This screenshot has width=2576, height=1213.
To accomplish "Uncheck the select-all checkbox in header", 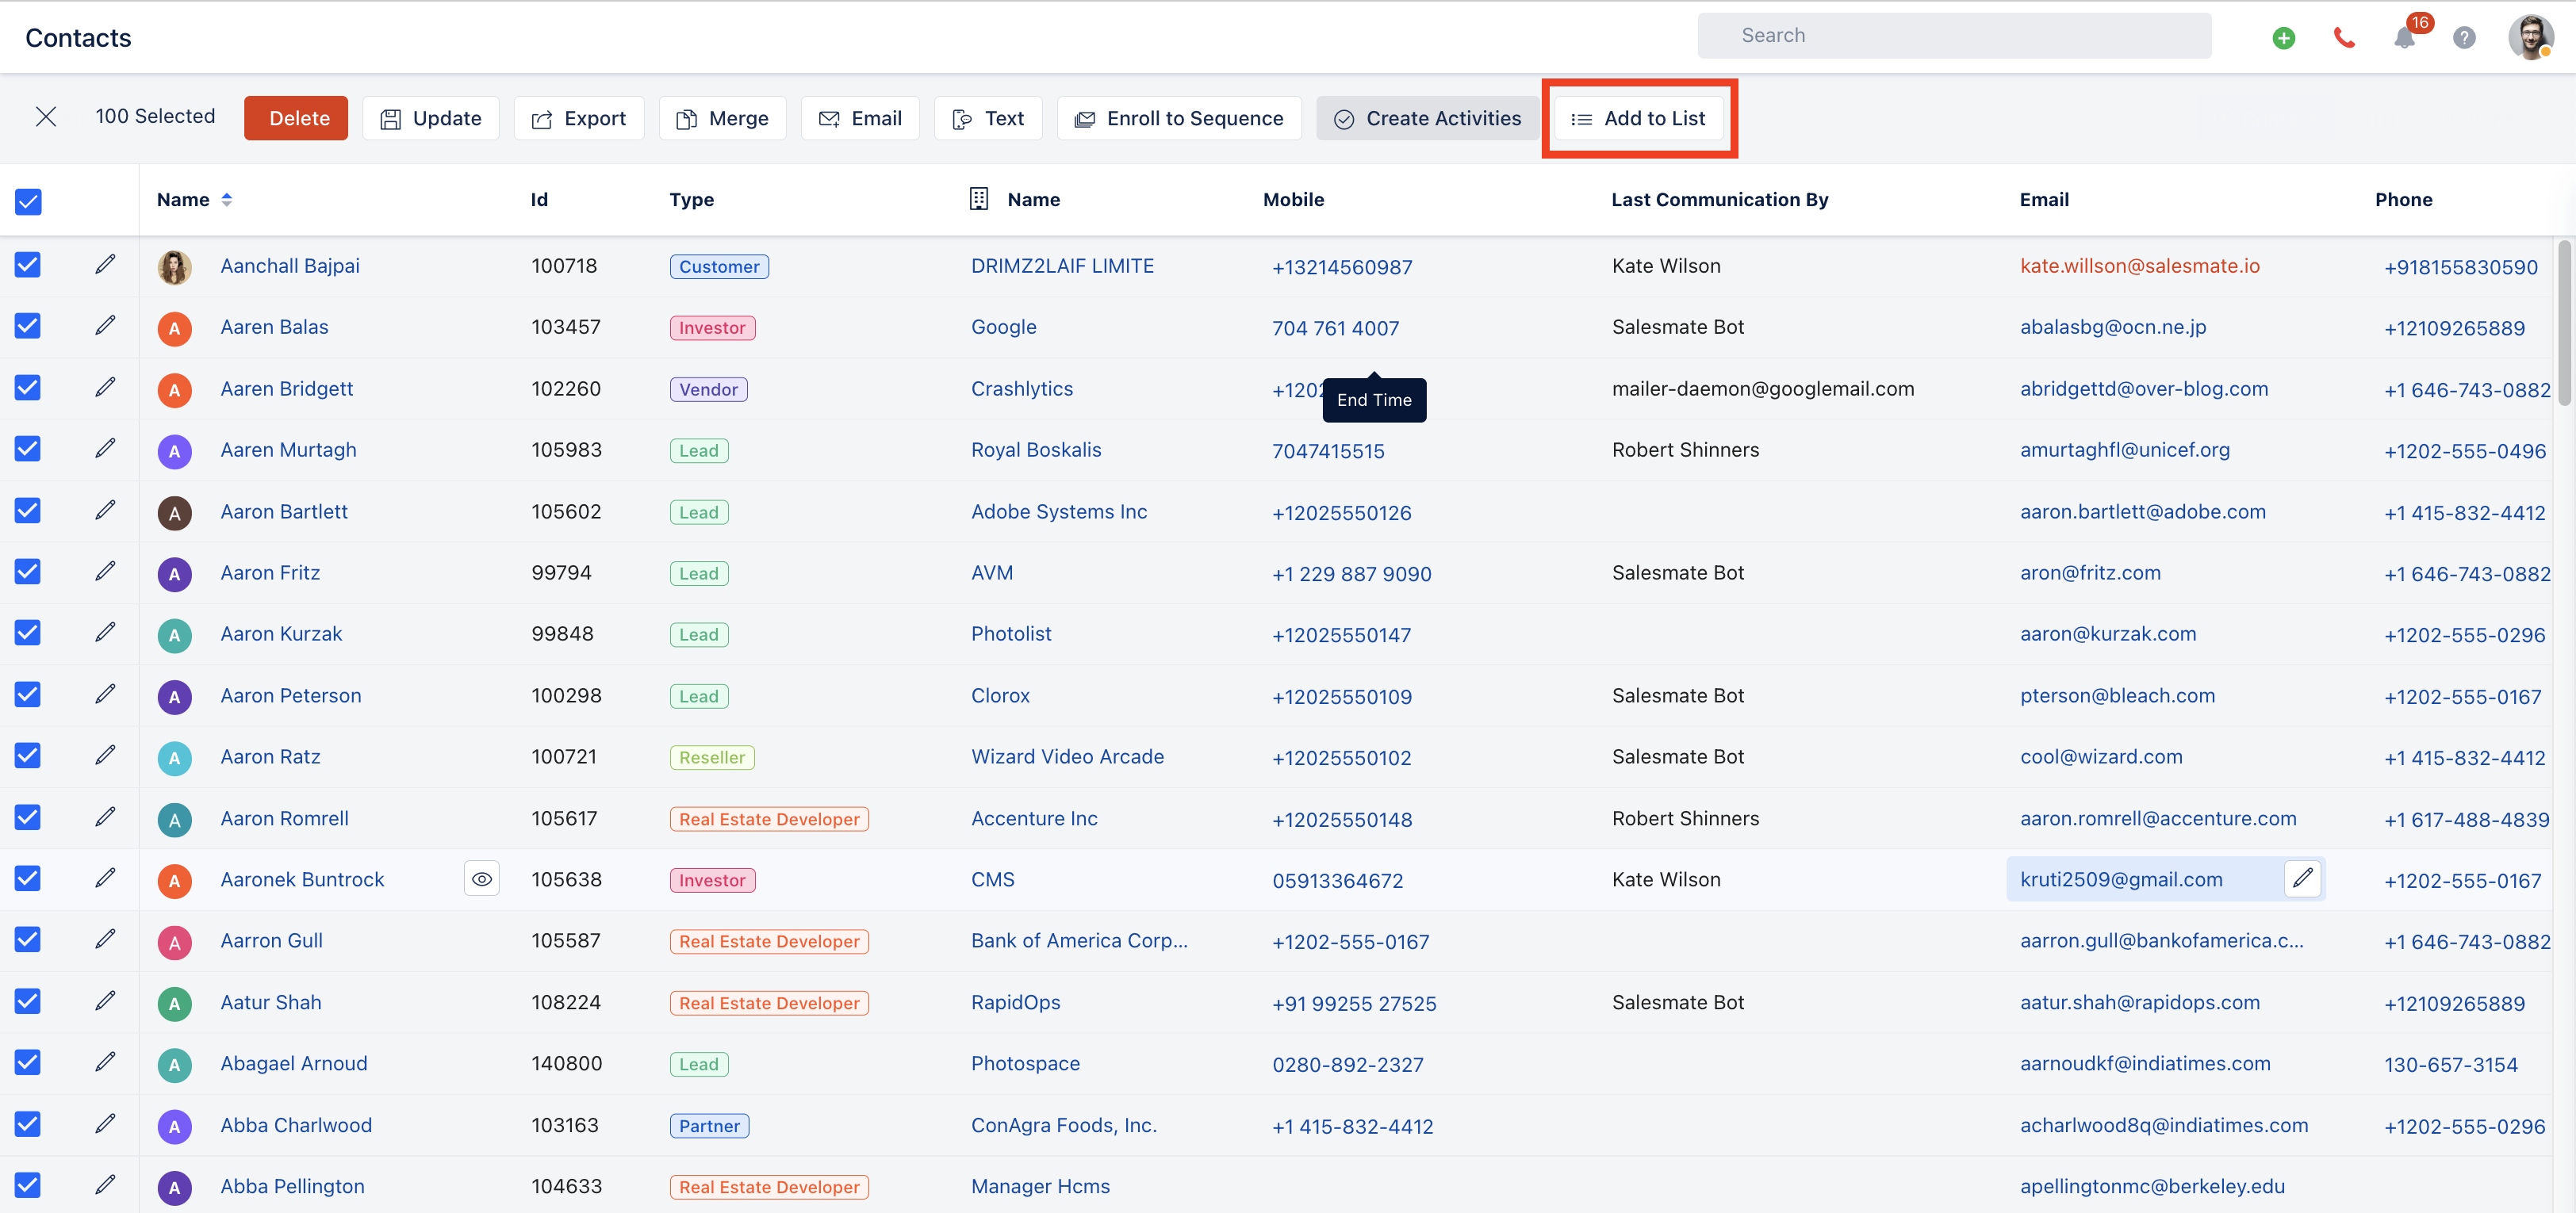I will (28, 201).
